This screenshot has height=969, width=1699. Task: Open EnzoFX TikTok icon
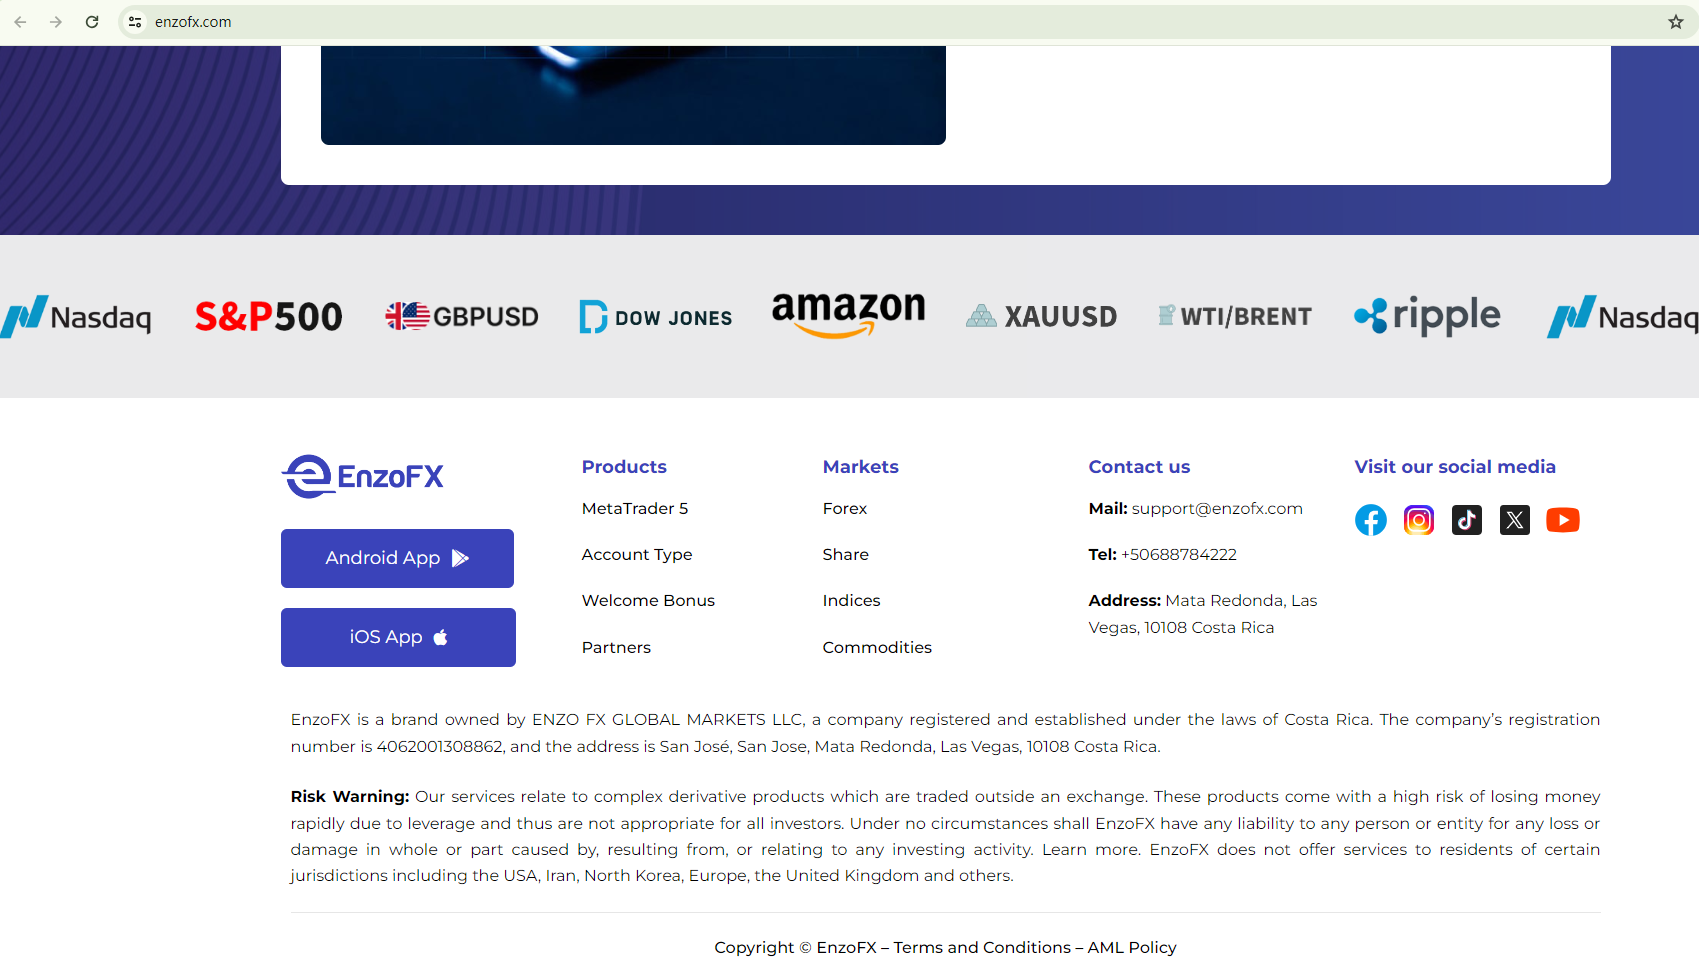1467,520
